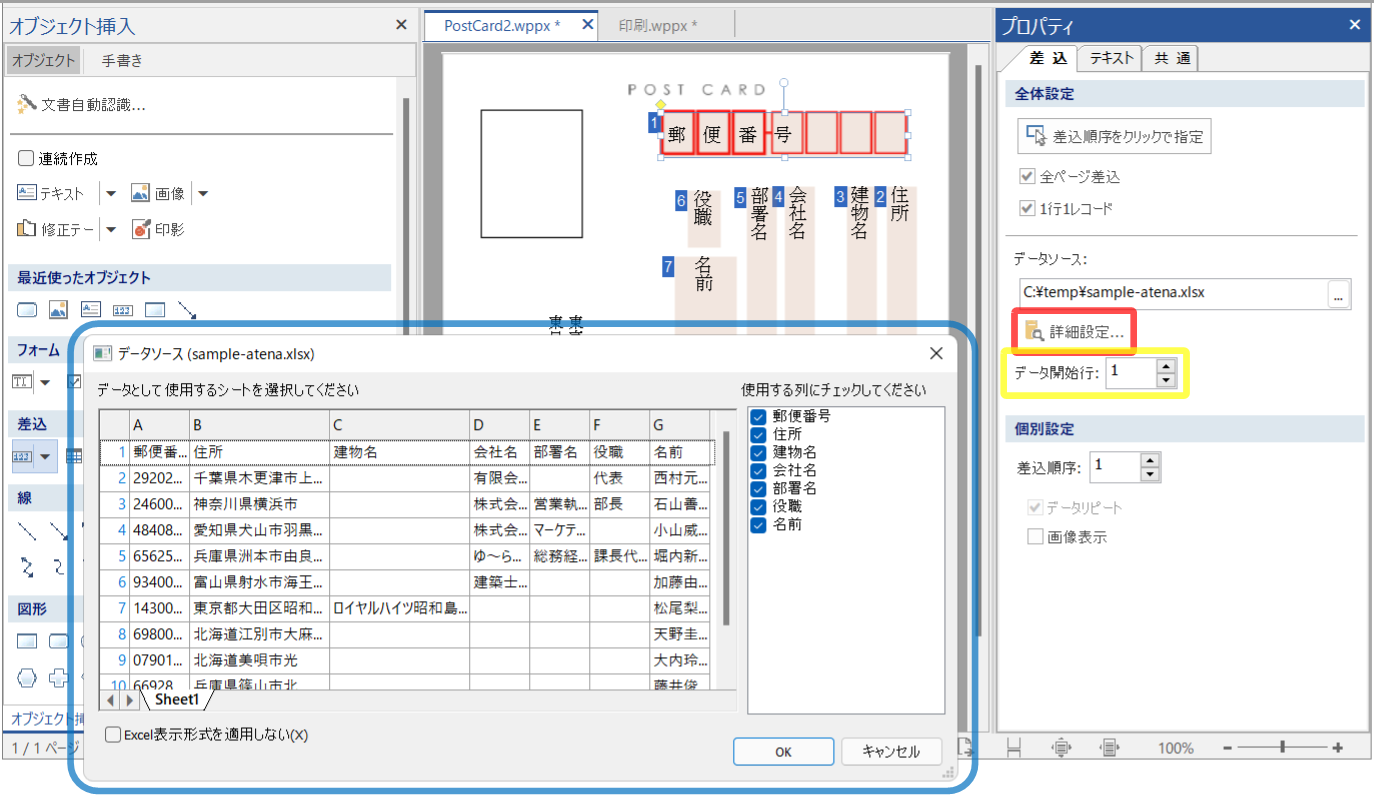
Task: Select the form text field tool
Action: pos(22,382)
